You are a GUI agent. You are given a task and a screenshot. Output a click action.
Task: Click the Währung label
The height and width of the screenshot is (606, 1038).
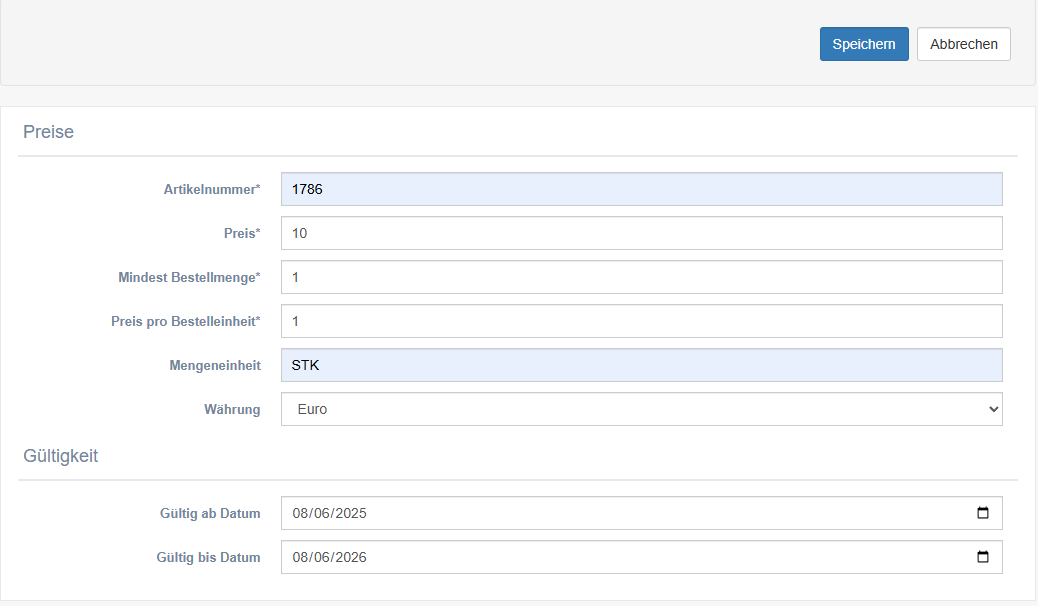(x=232, y=409)
